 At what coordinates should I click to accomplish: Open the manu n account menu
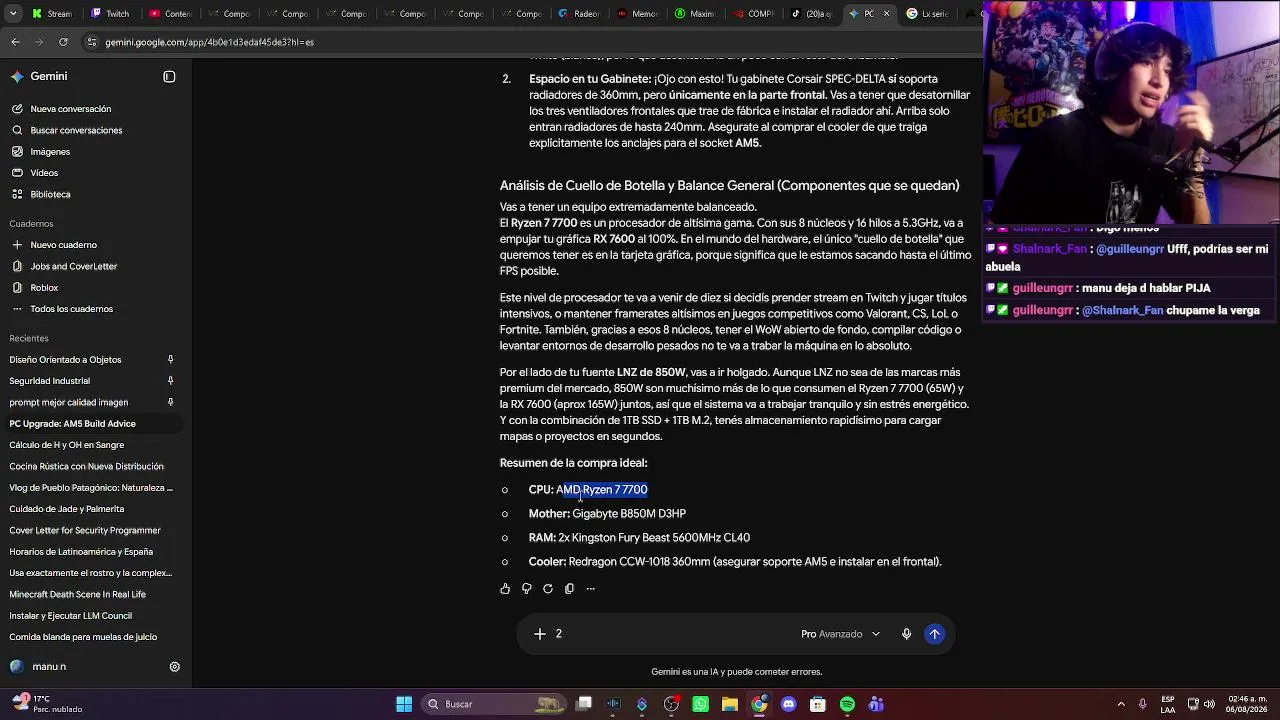coord(39,667)
